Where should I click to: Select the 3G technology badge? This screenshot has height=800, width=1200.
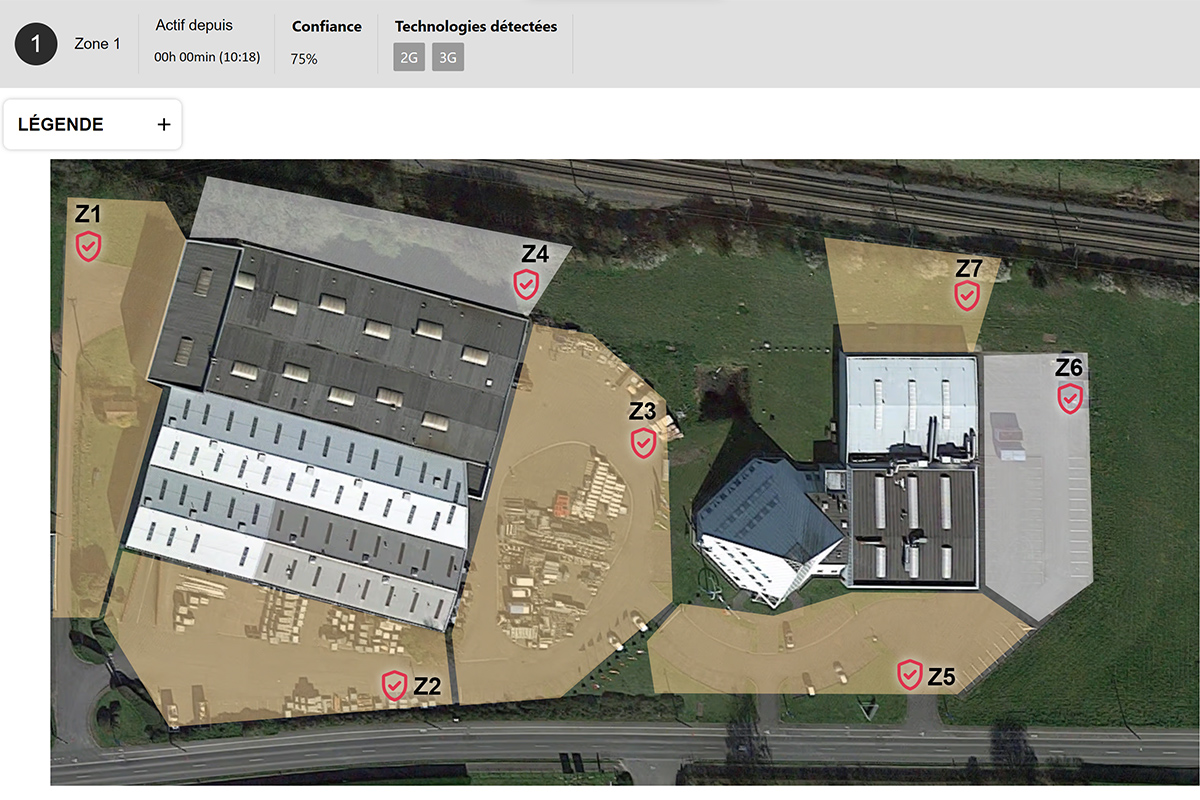pos(448,58)
